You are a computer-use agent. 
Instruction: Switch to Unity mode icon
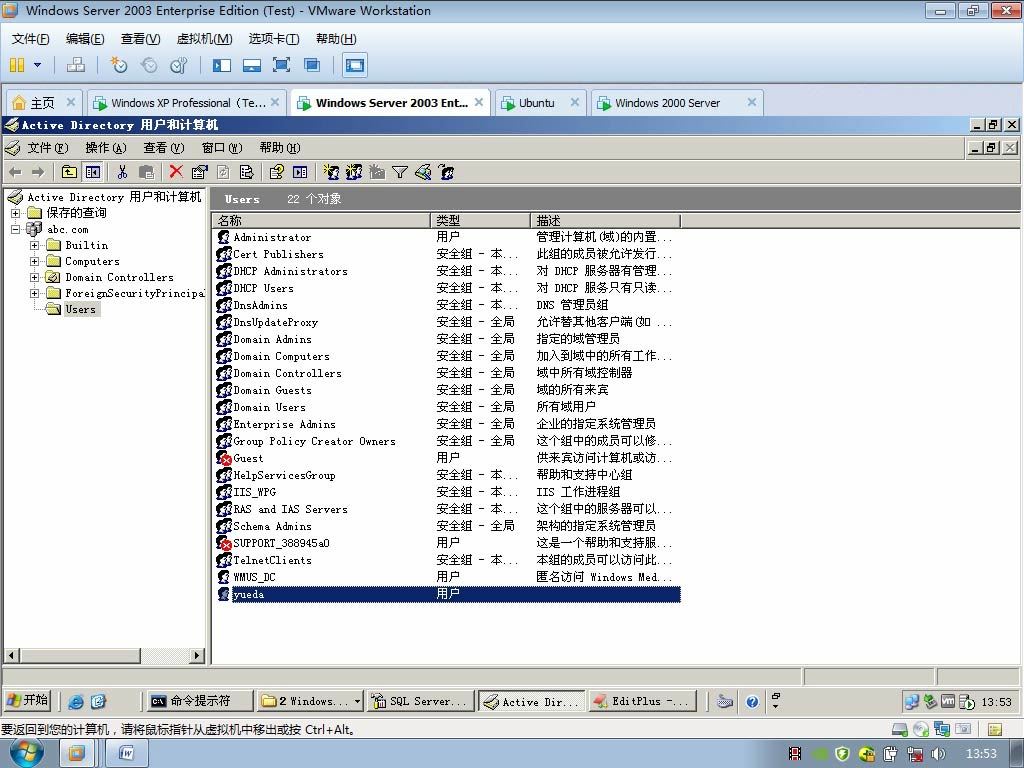pos(312,65)
